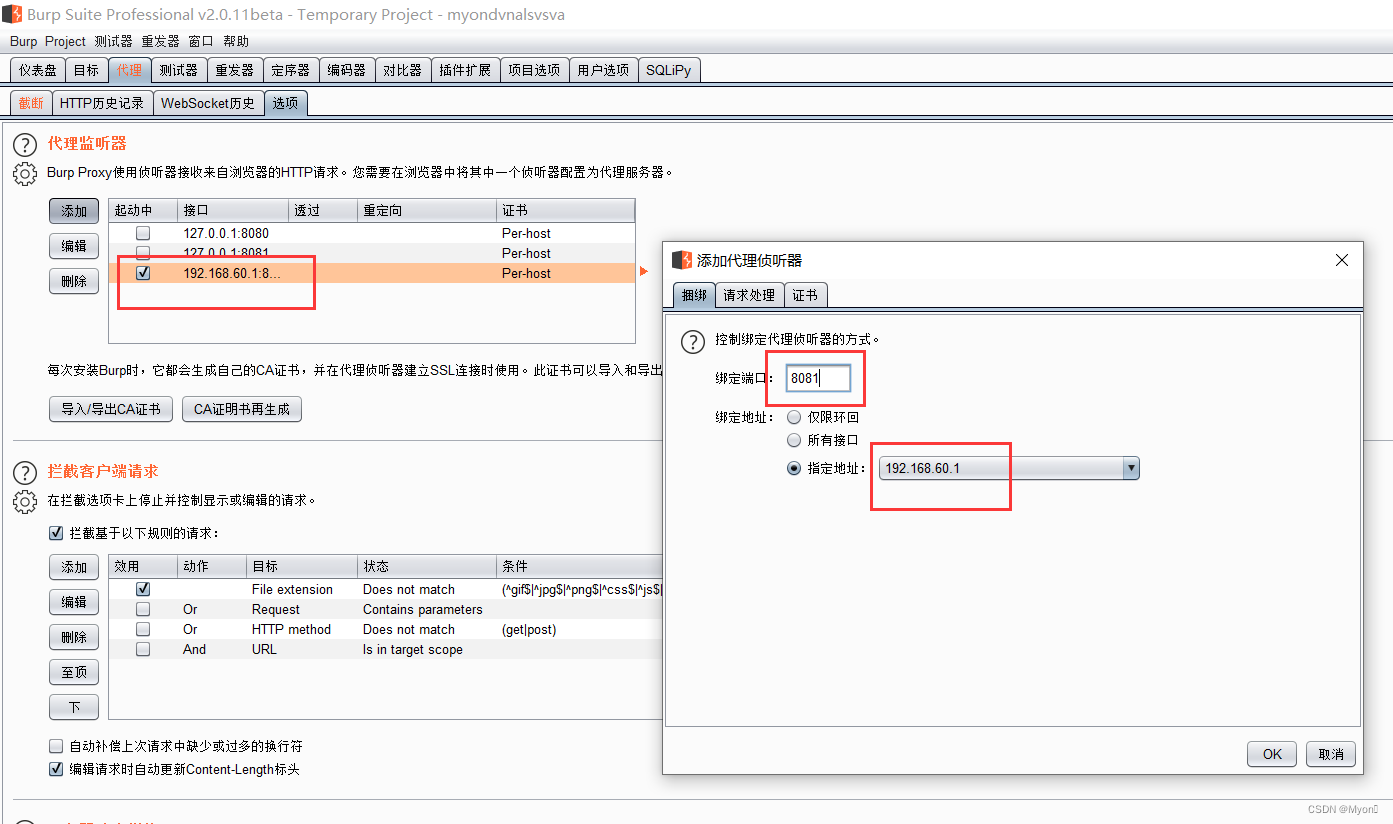Switch to the 仪表盘 tab
The width and height of the screenshot is (1393, 824).
click(x=38, y=70)
